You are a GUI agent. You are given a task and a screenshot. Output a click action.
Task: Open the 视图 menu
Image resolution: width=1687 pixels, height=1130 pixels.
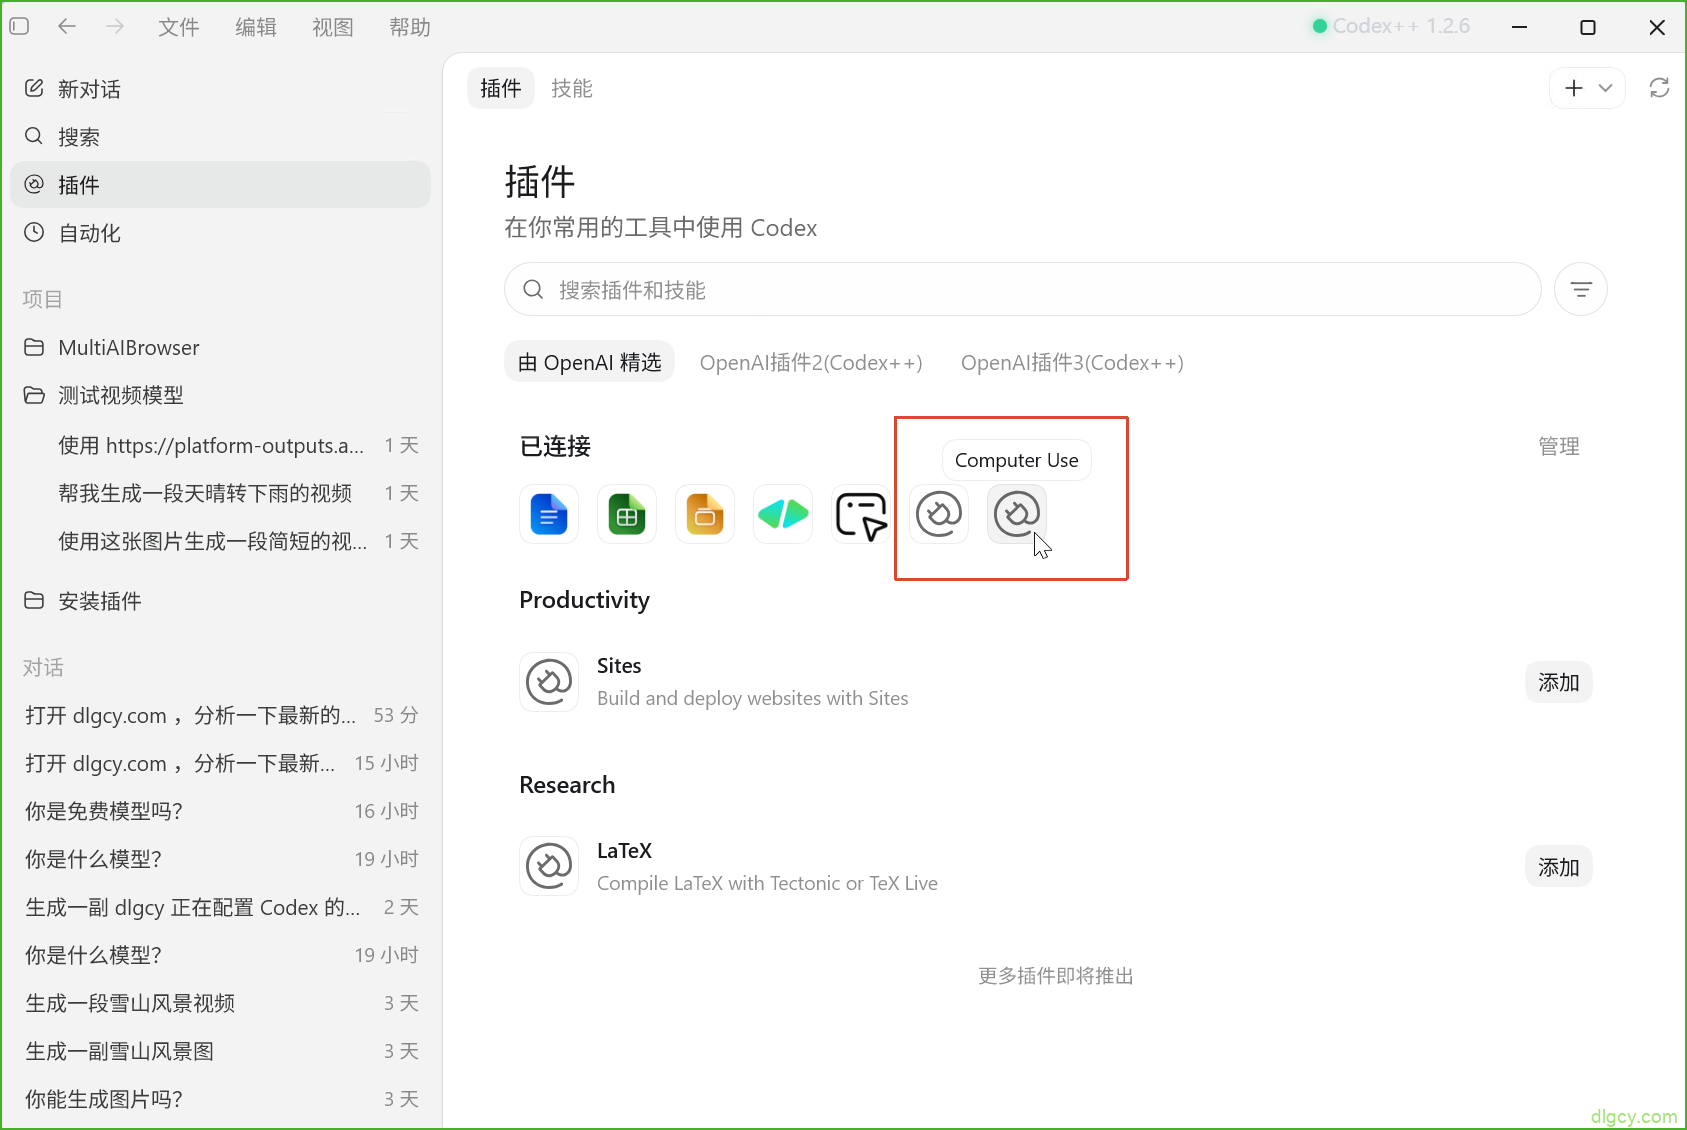click(x=333, y=27)
